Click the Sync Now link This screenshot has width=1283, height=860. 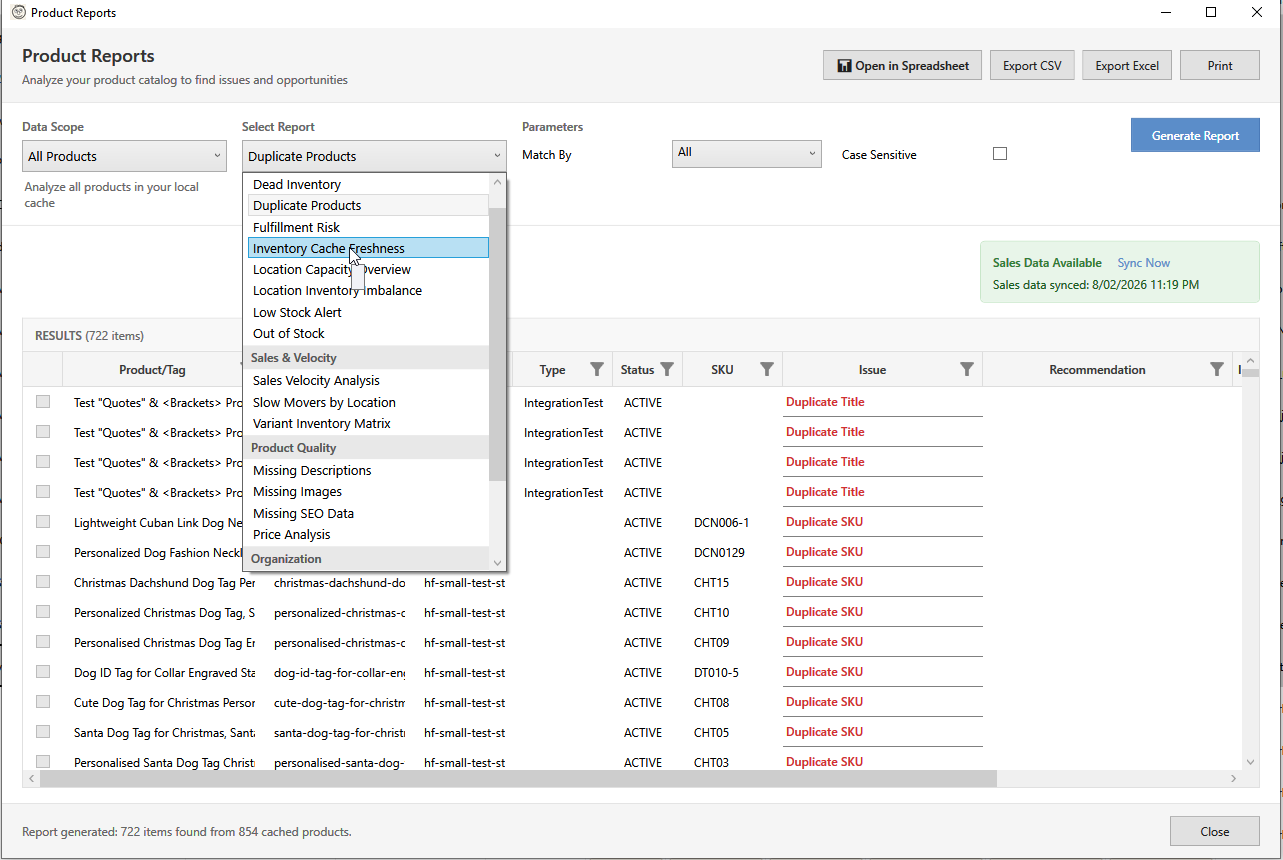coord(1143,262)
